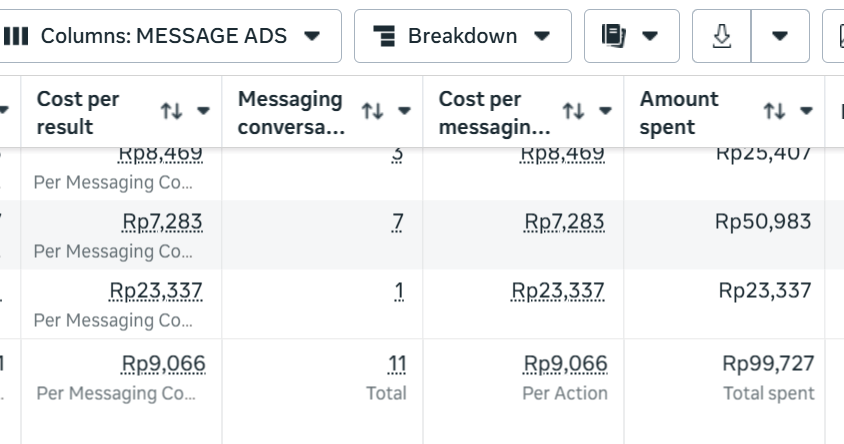
Task: Sort by Cost per result arrows icon
Action: (171, 111)
